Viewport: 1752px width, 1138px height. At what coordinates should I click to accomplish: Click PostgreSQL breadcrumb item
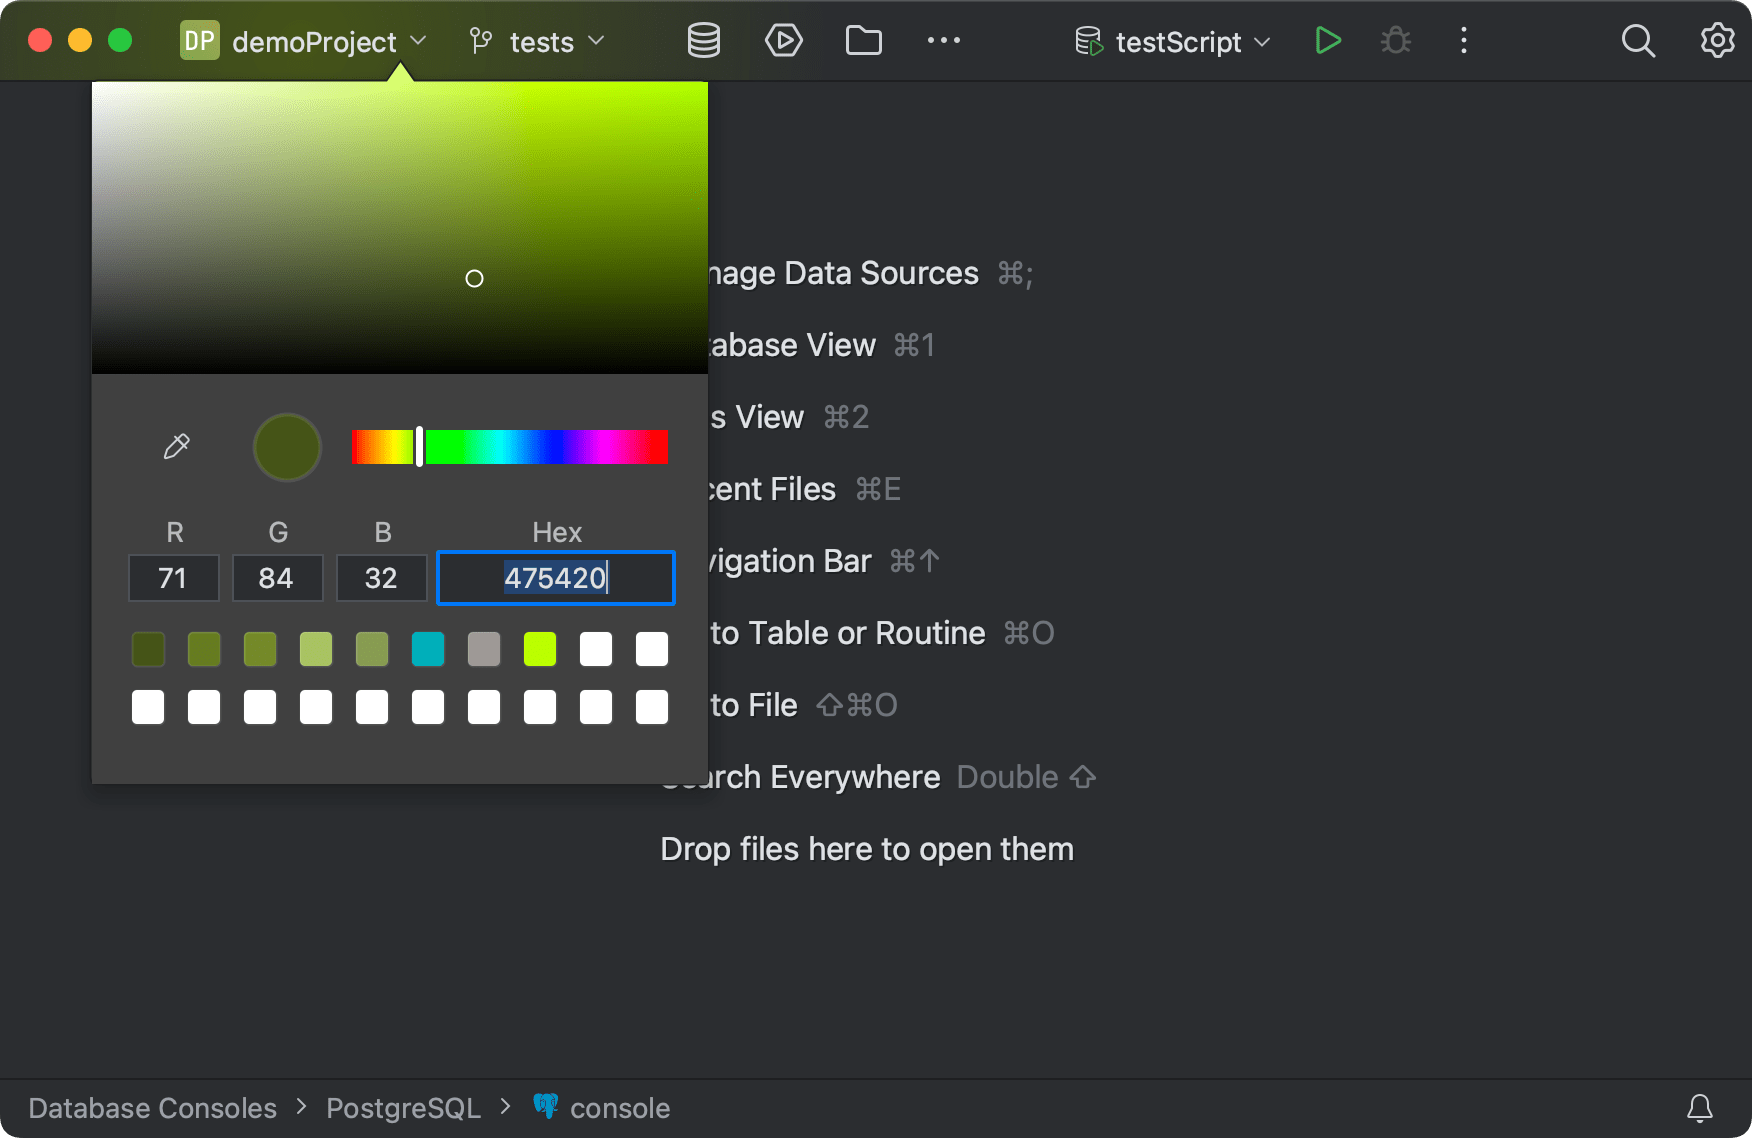click(x=404, y=1108)
